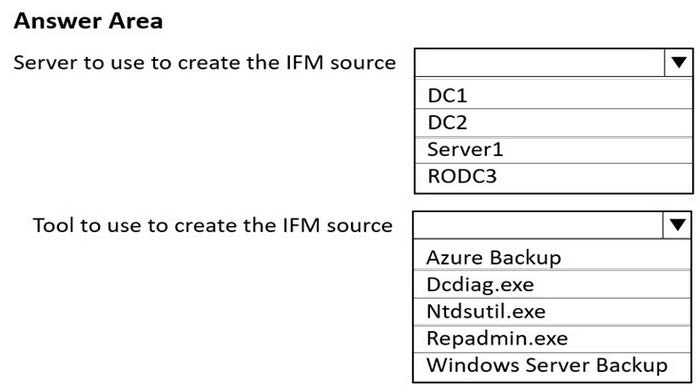
Task: Select Dcdiag.exe from the tool list
Action: click(552, 284)
